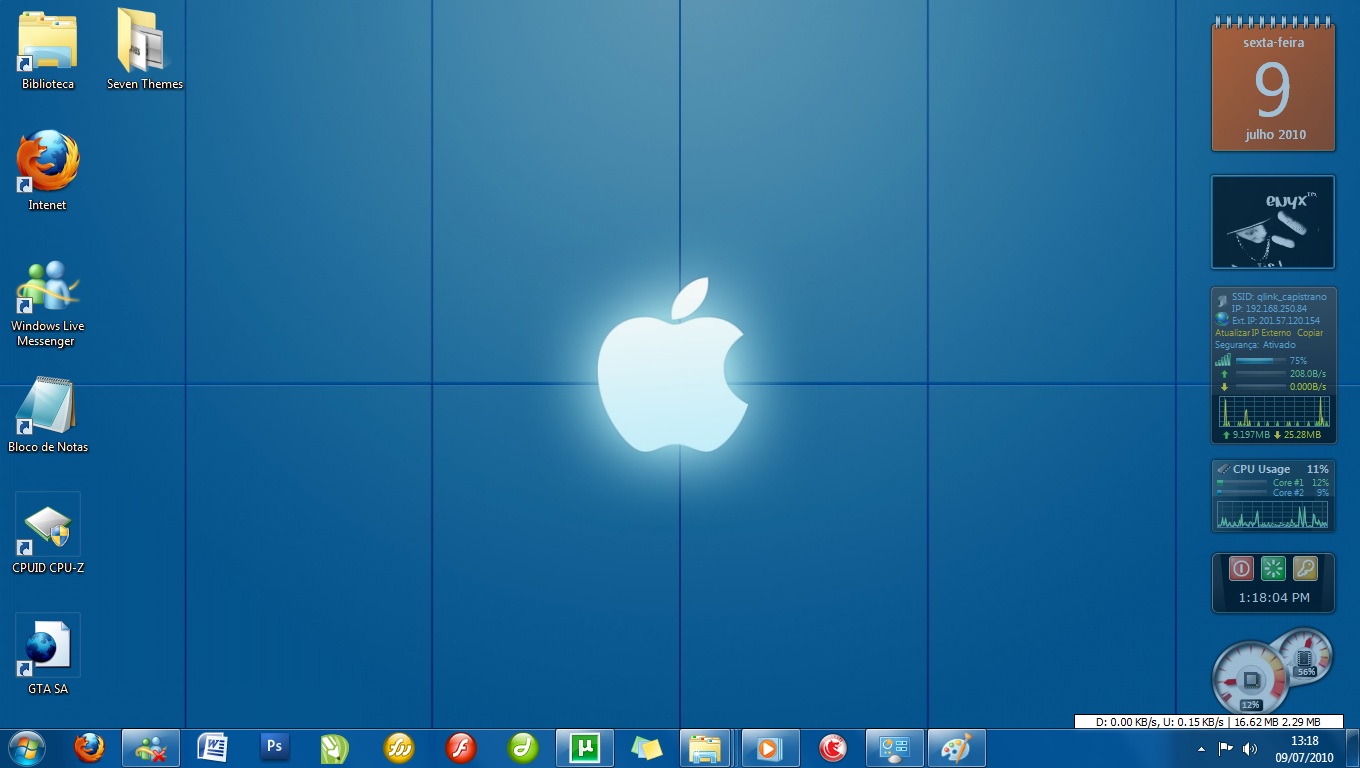Open Windows Live Messenger desktop shortcut

point(47,303)
